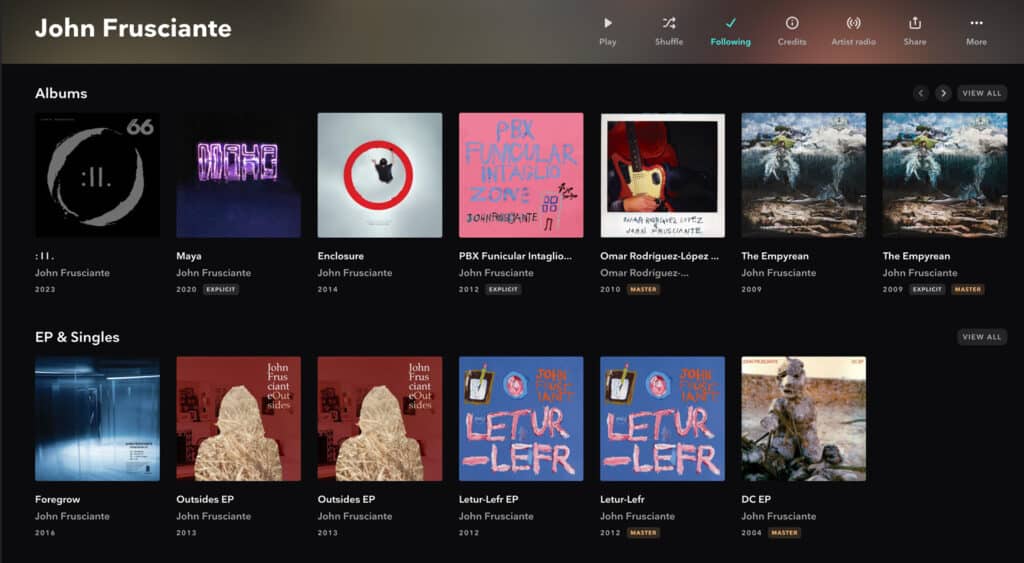Open the Foregrow single cover
This screenshot has width=1024, height=563.
click(97, 419)
